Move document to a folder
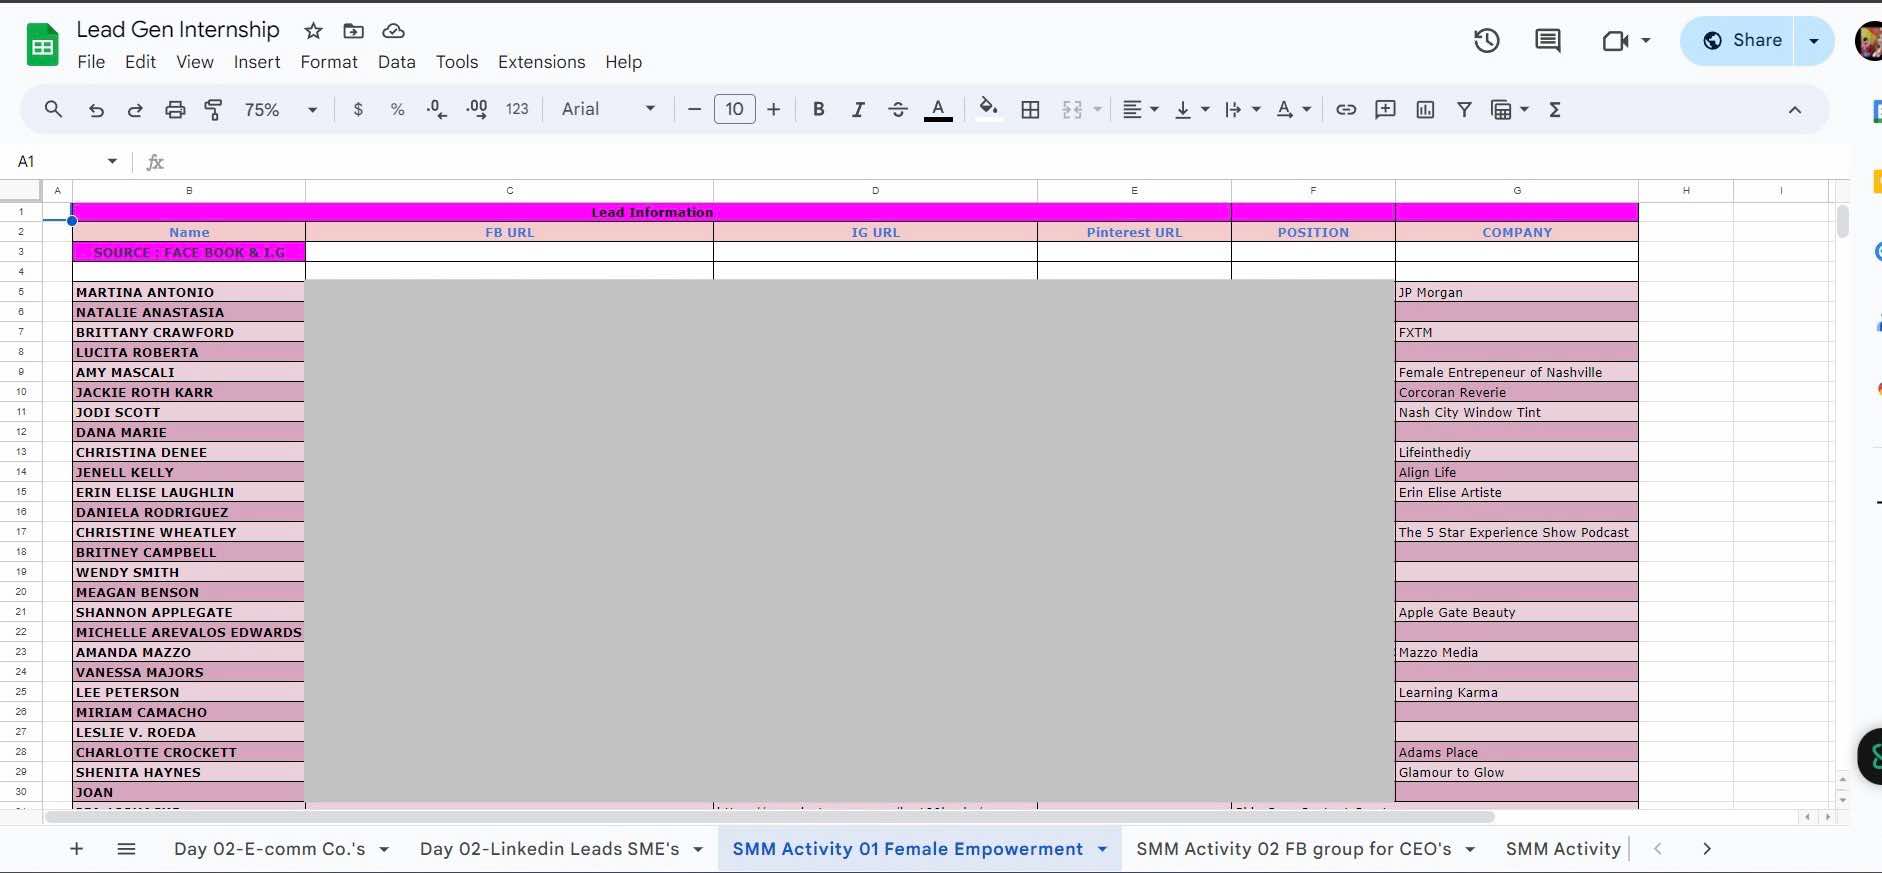 pyautogui.click(x=353, y=31)
